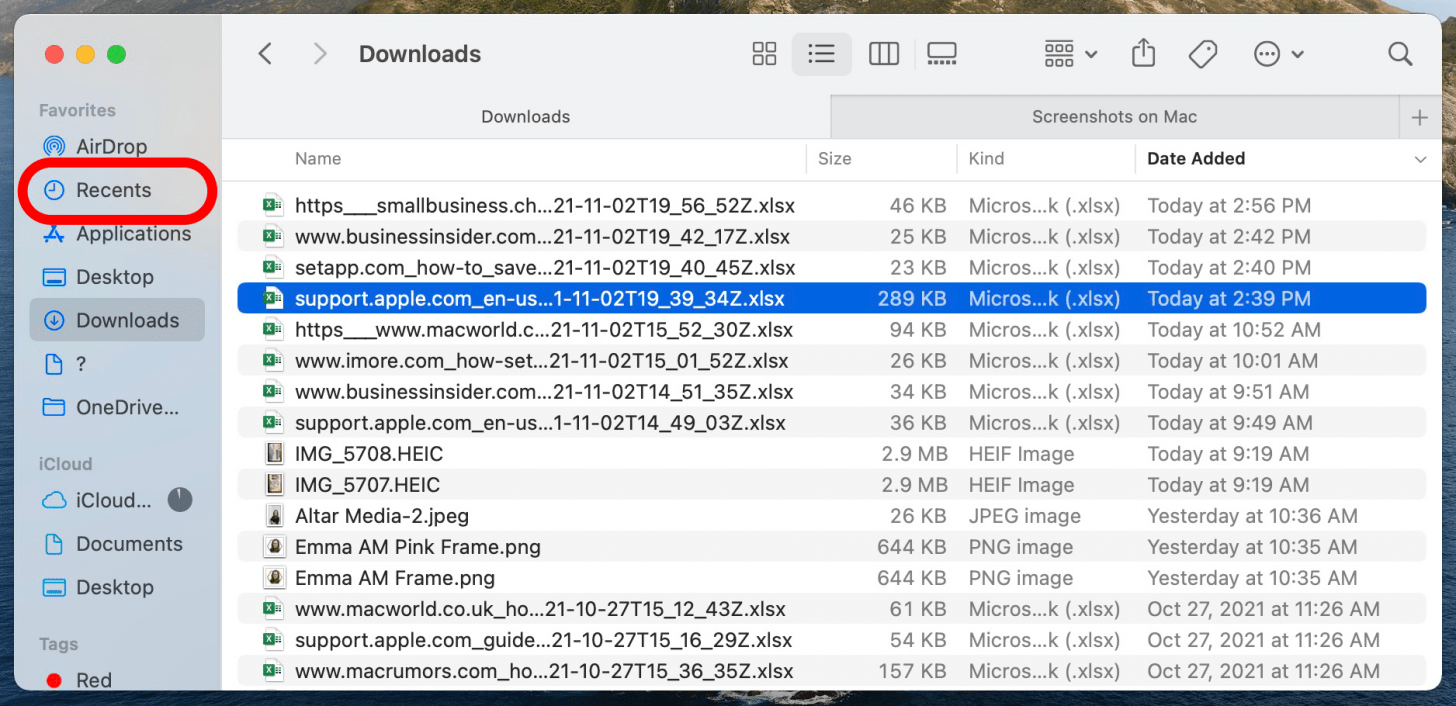The height and width of the screenshot is (706, 1456).
Task: Switch to gallery view
Action: 942,54
